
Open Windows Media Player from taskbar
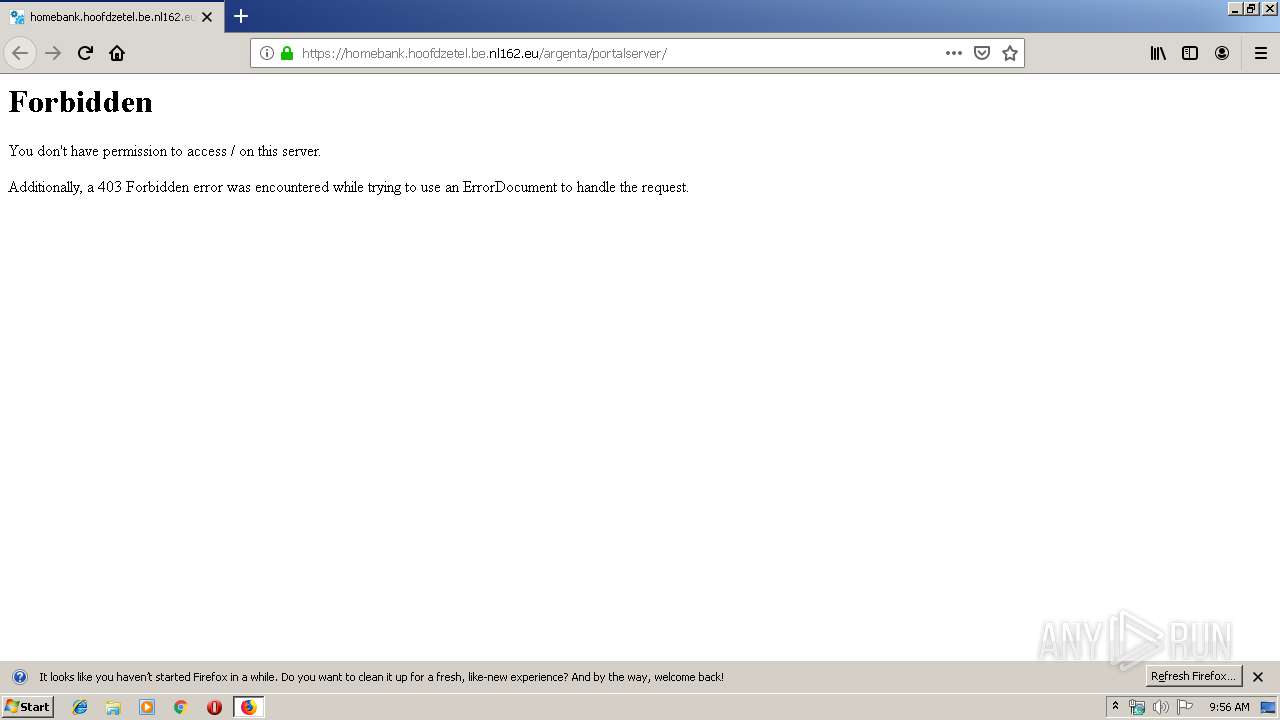pyautogui.click(x=147, y=707)
